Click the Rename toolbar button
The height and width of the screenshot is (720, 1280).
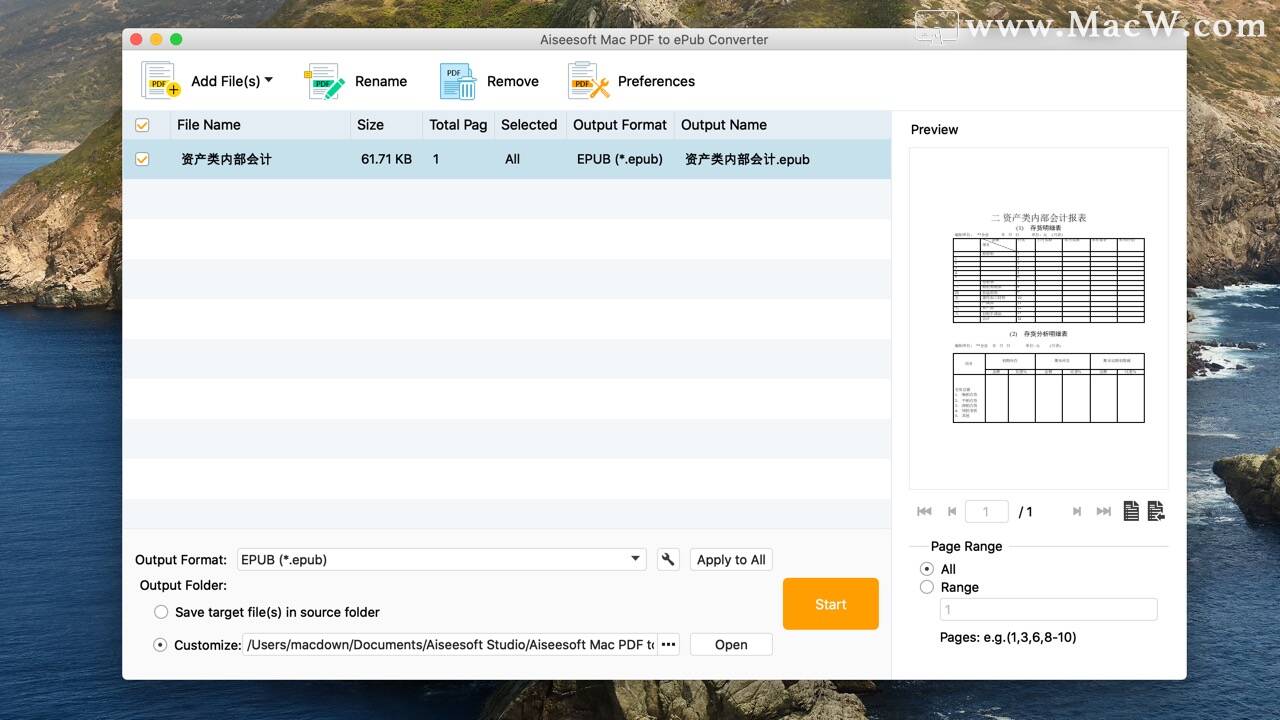point(356,81)
